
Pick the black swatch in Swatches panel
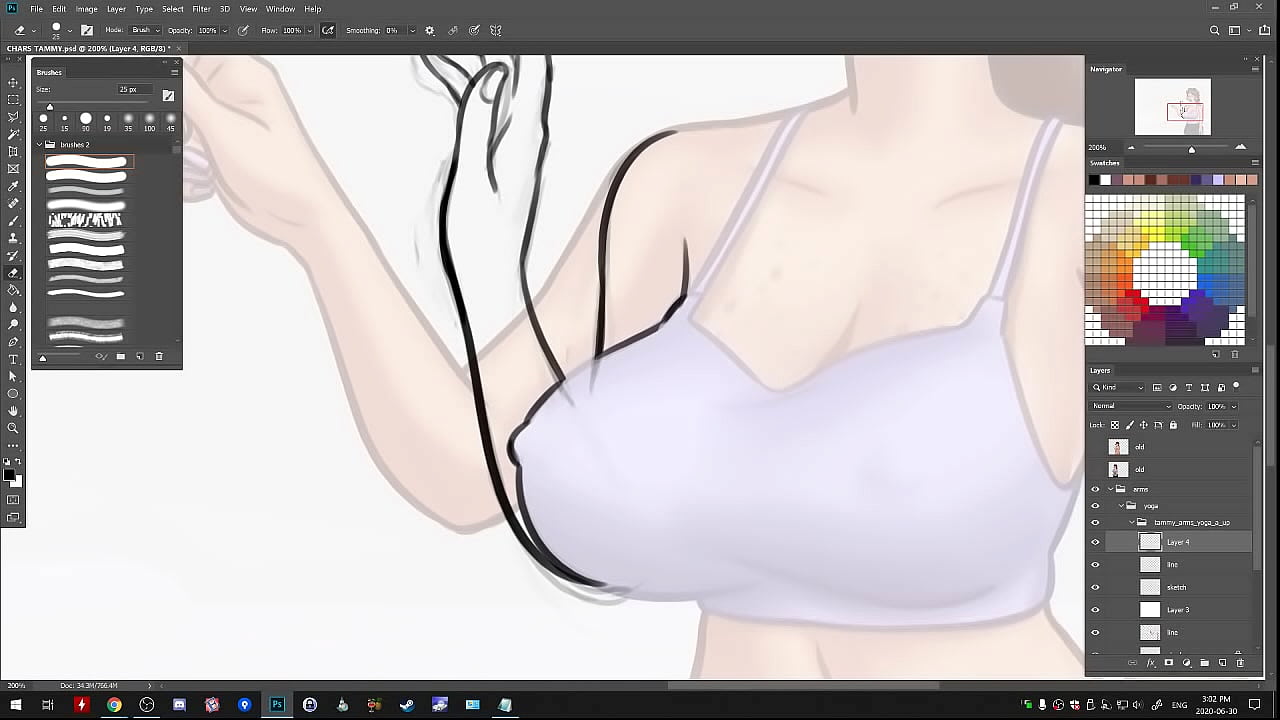click(x=1093, y=180)
